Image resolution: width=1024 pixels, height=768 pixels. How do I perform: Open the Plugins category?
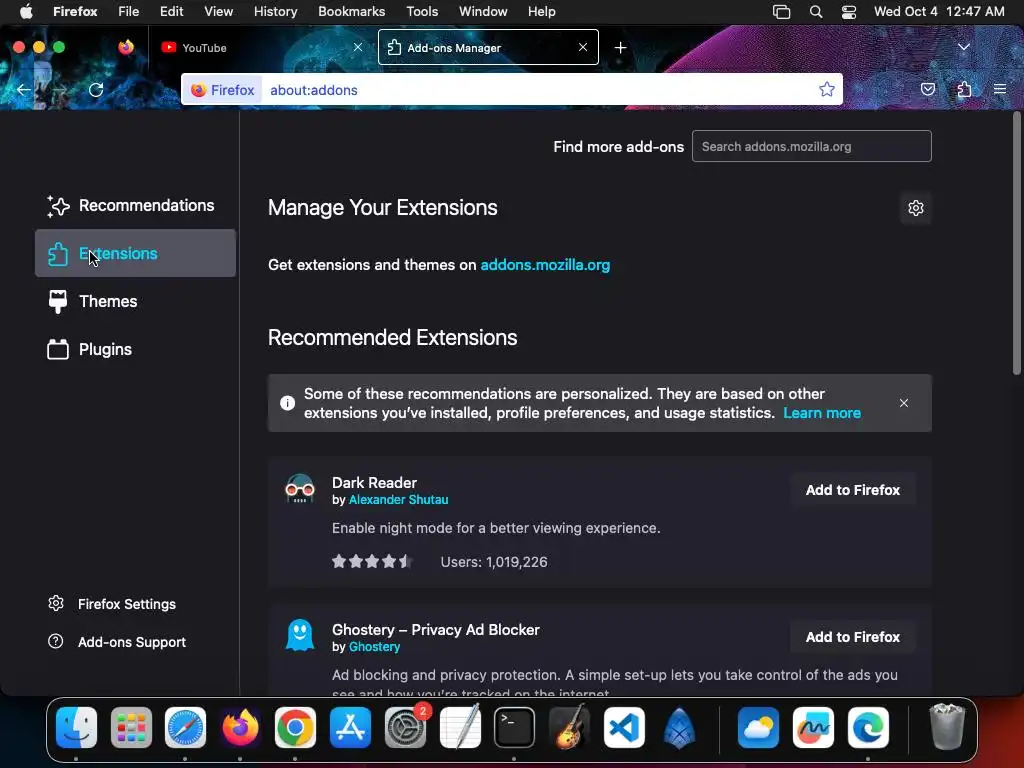(135, 349)
